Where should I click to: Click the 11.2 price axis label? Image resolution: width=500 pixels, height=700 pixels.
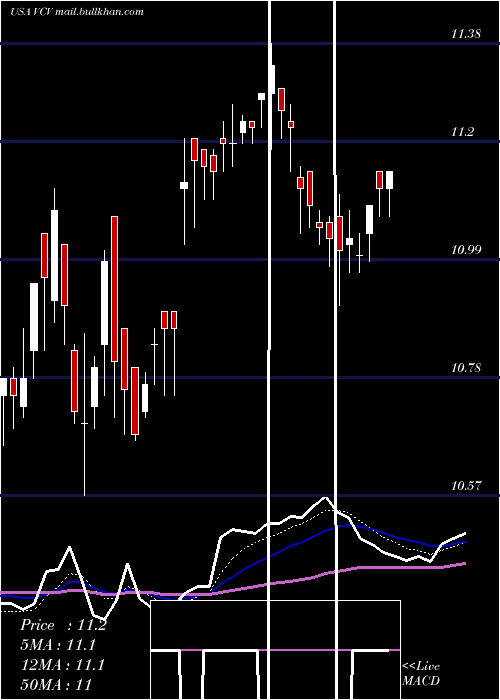pos(462,132)
